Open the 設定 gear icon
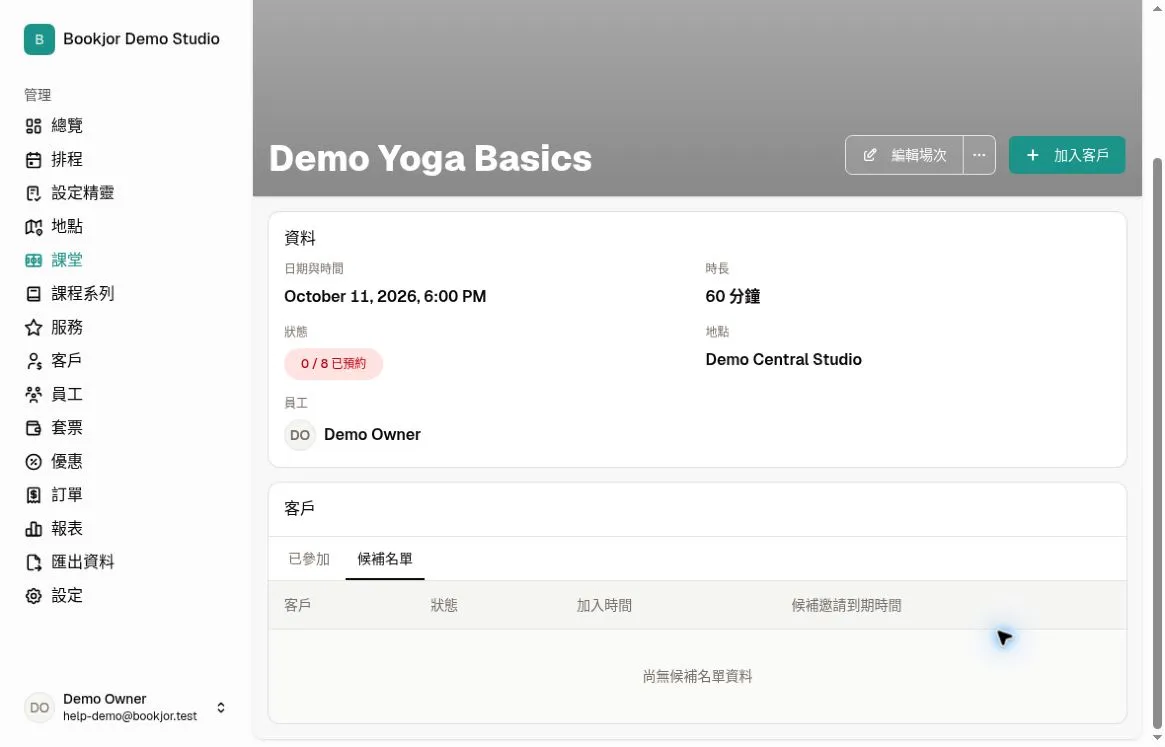The height and width of the screenshot is (747, 1165). 33,596
